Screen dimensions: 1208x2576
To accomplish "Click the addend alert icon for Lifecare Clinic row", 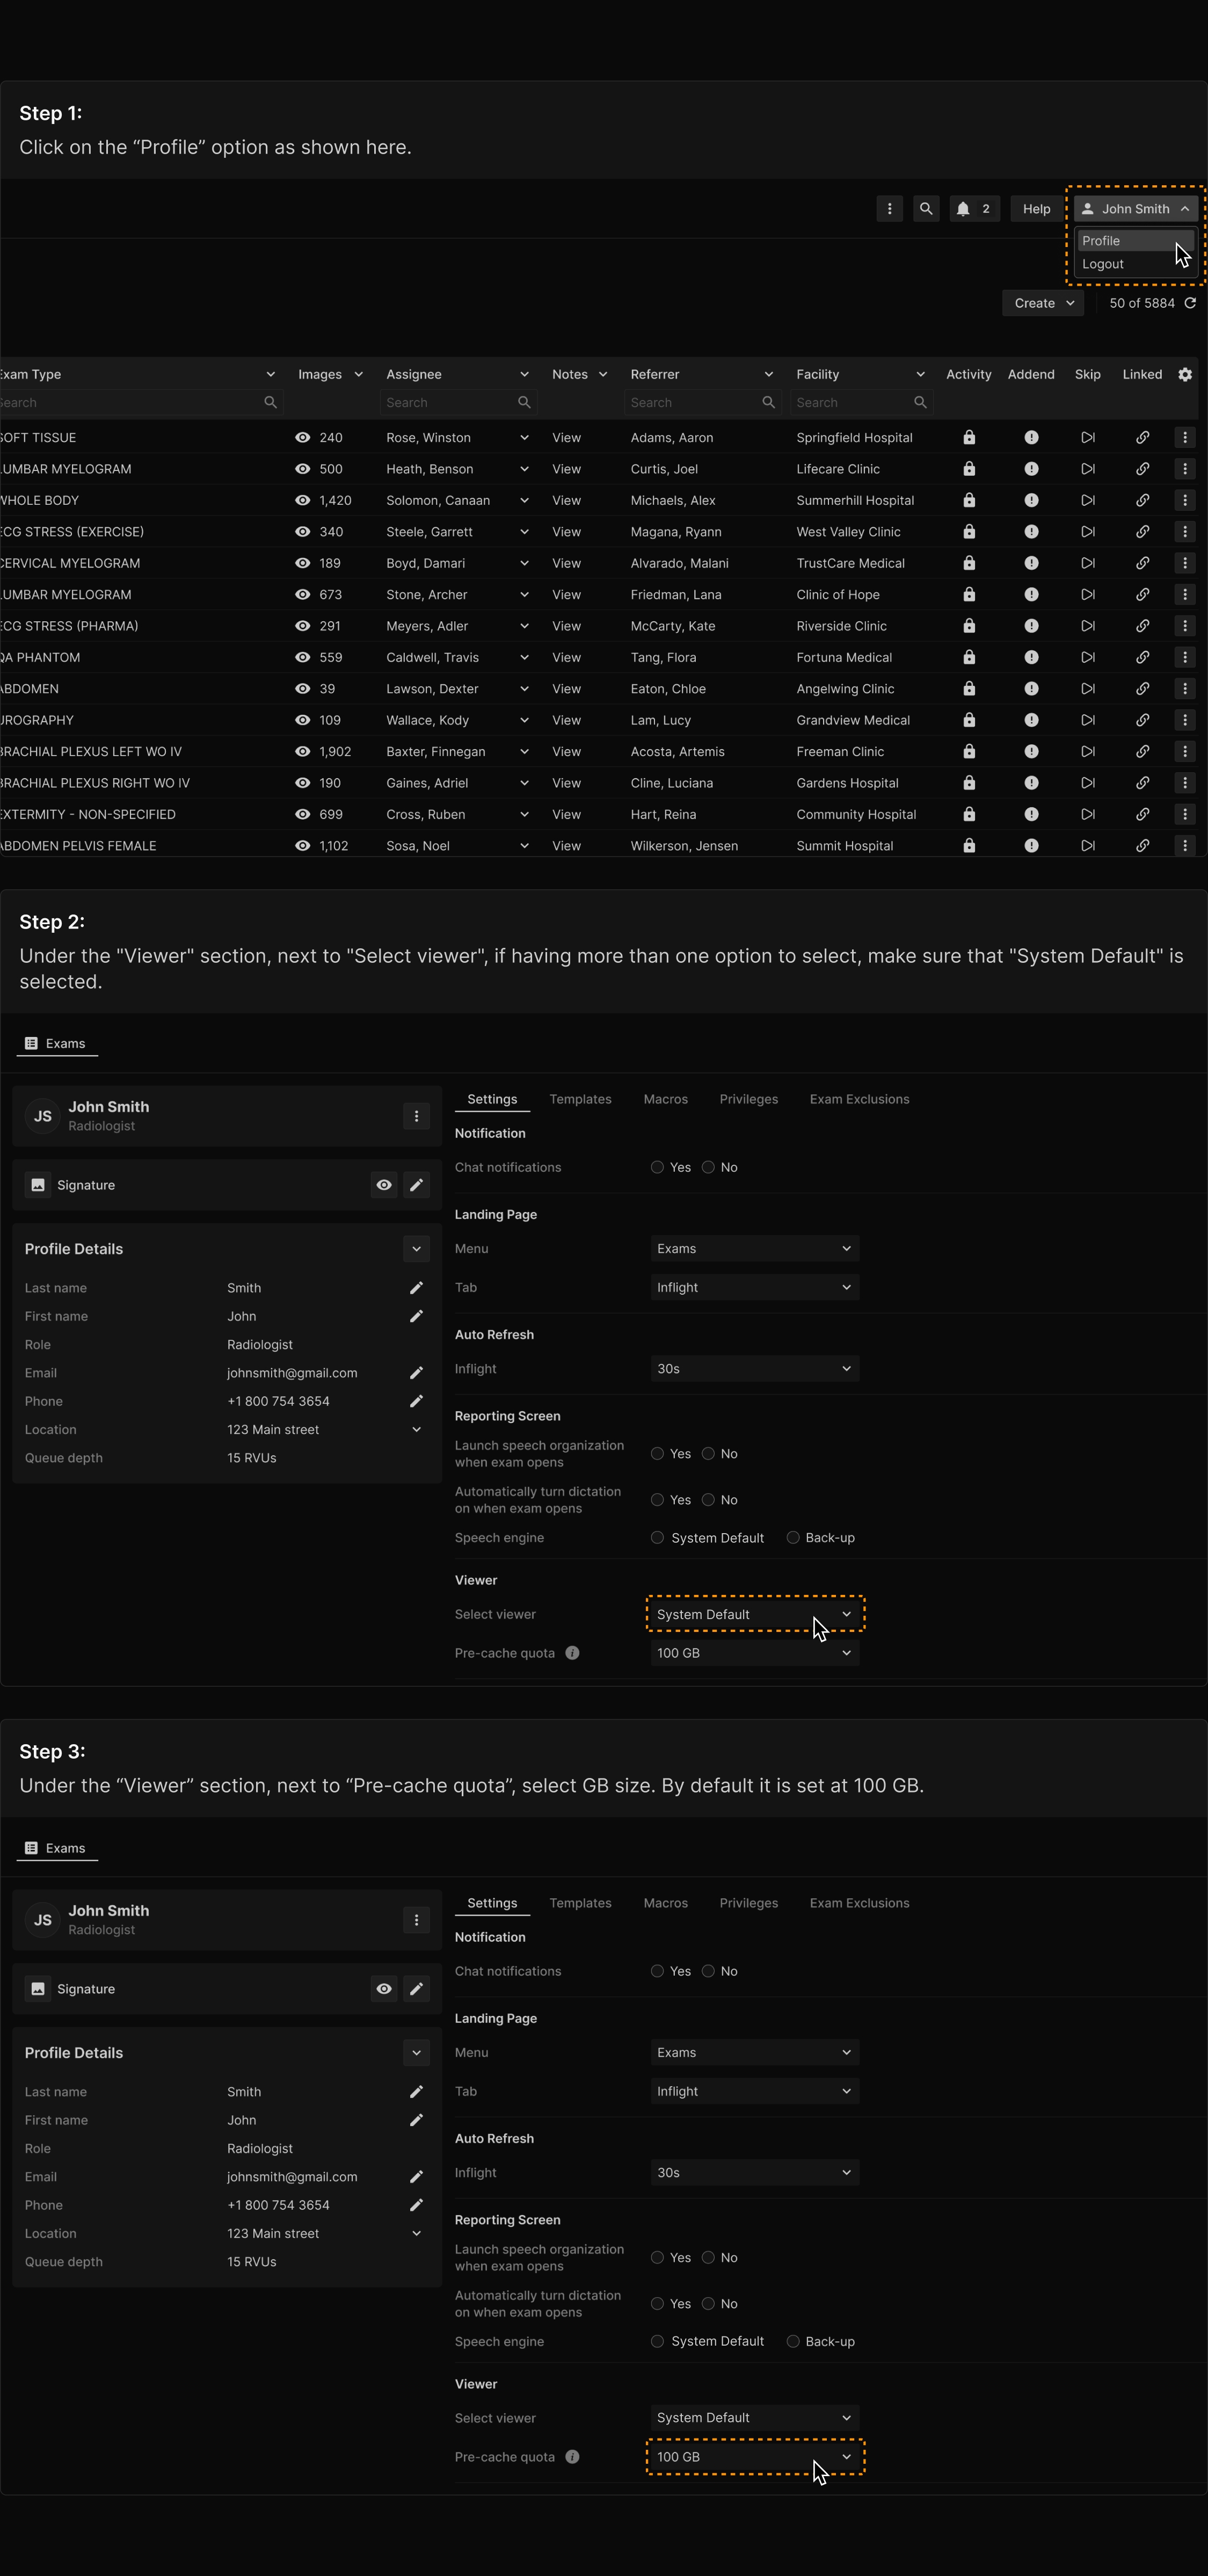I will pyautogui.click(x=1031, y=469).
